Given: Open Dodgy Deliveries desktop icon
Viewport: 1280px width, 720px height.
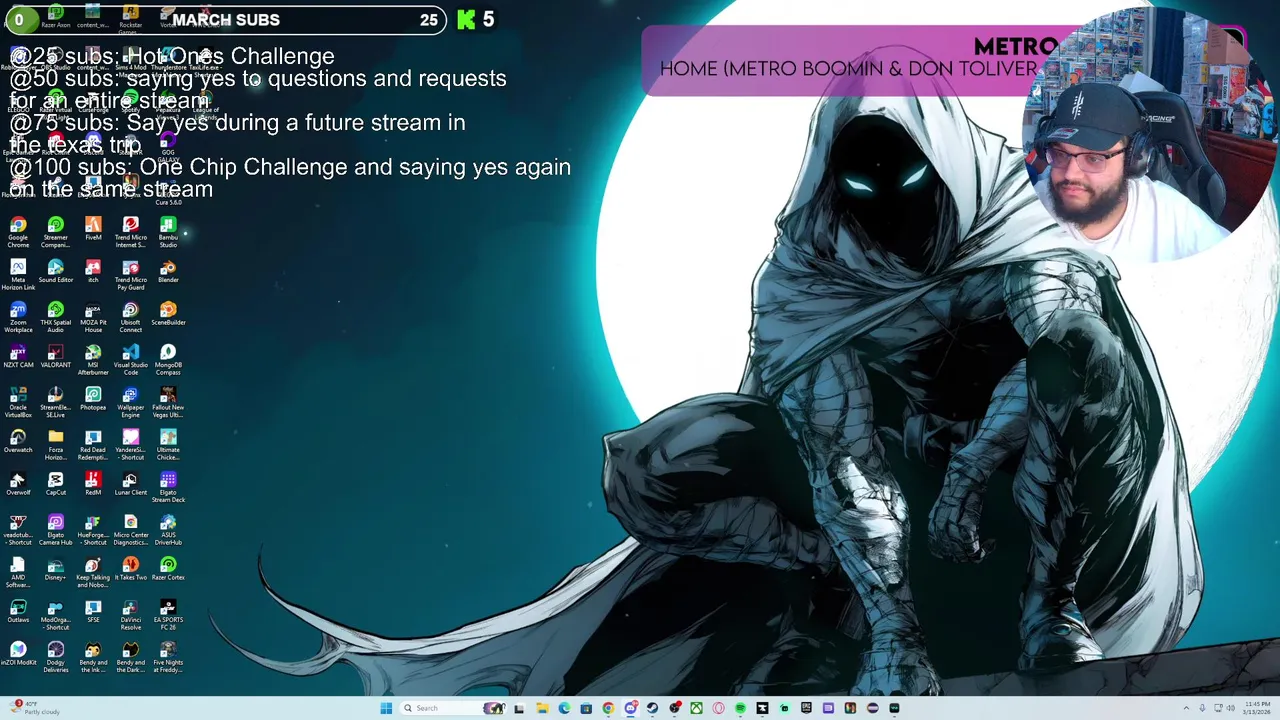Looking at the screenshot, I should tap(55, 657).
